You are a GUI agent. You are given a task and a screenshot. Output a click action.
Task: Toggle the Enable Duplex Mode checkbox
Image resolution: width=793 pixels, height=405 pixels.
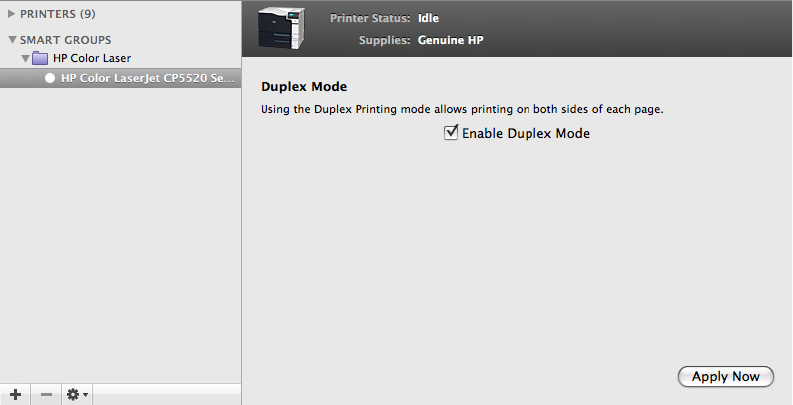(451, 132)
